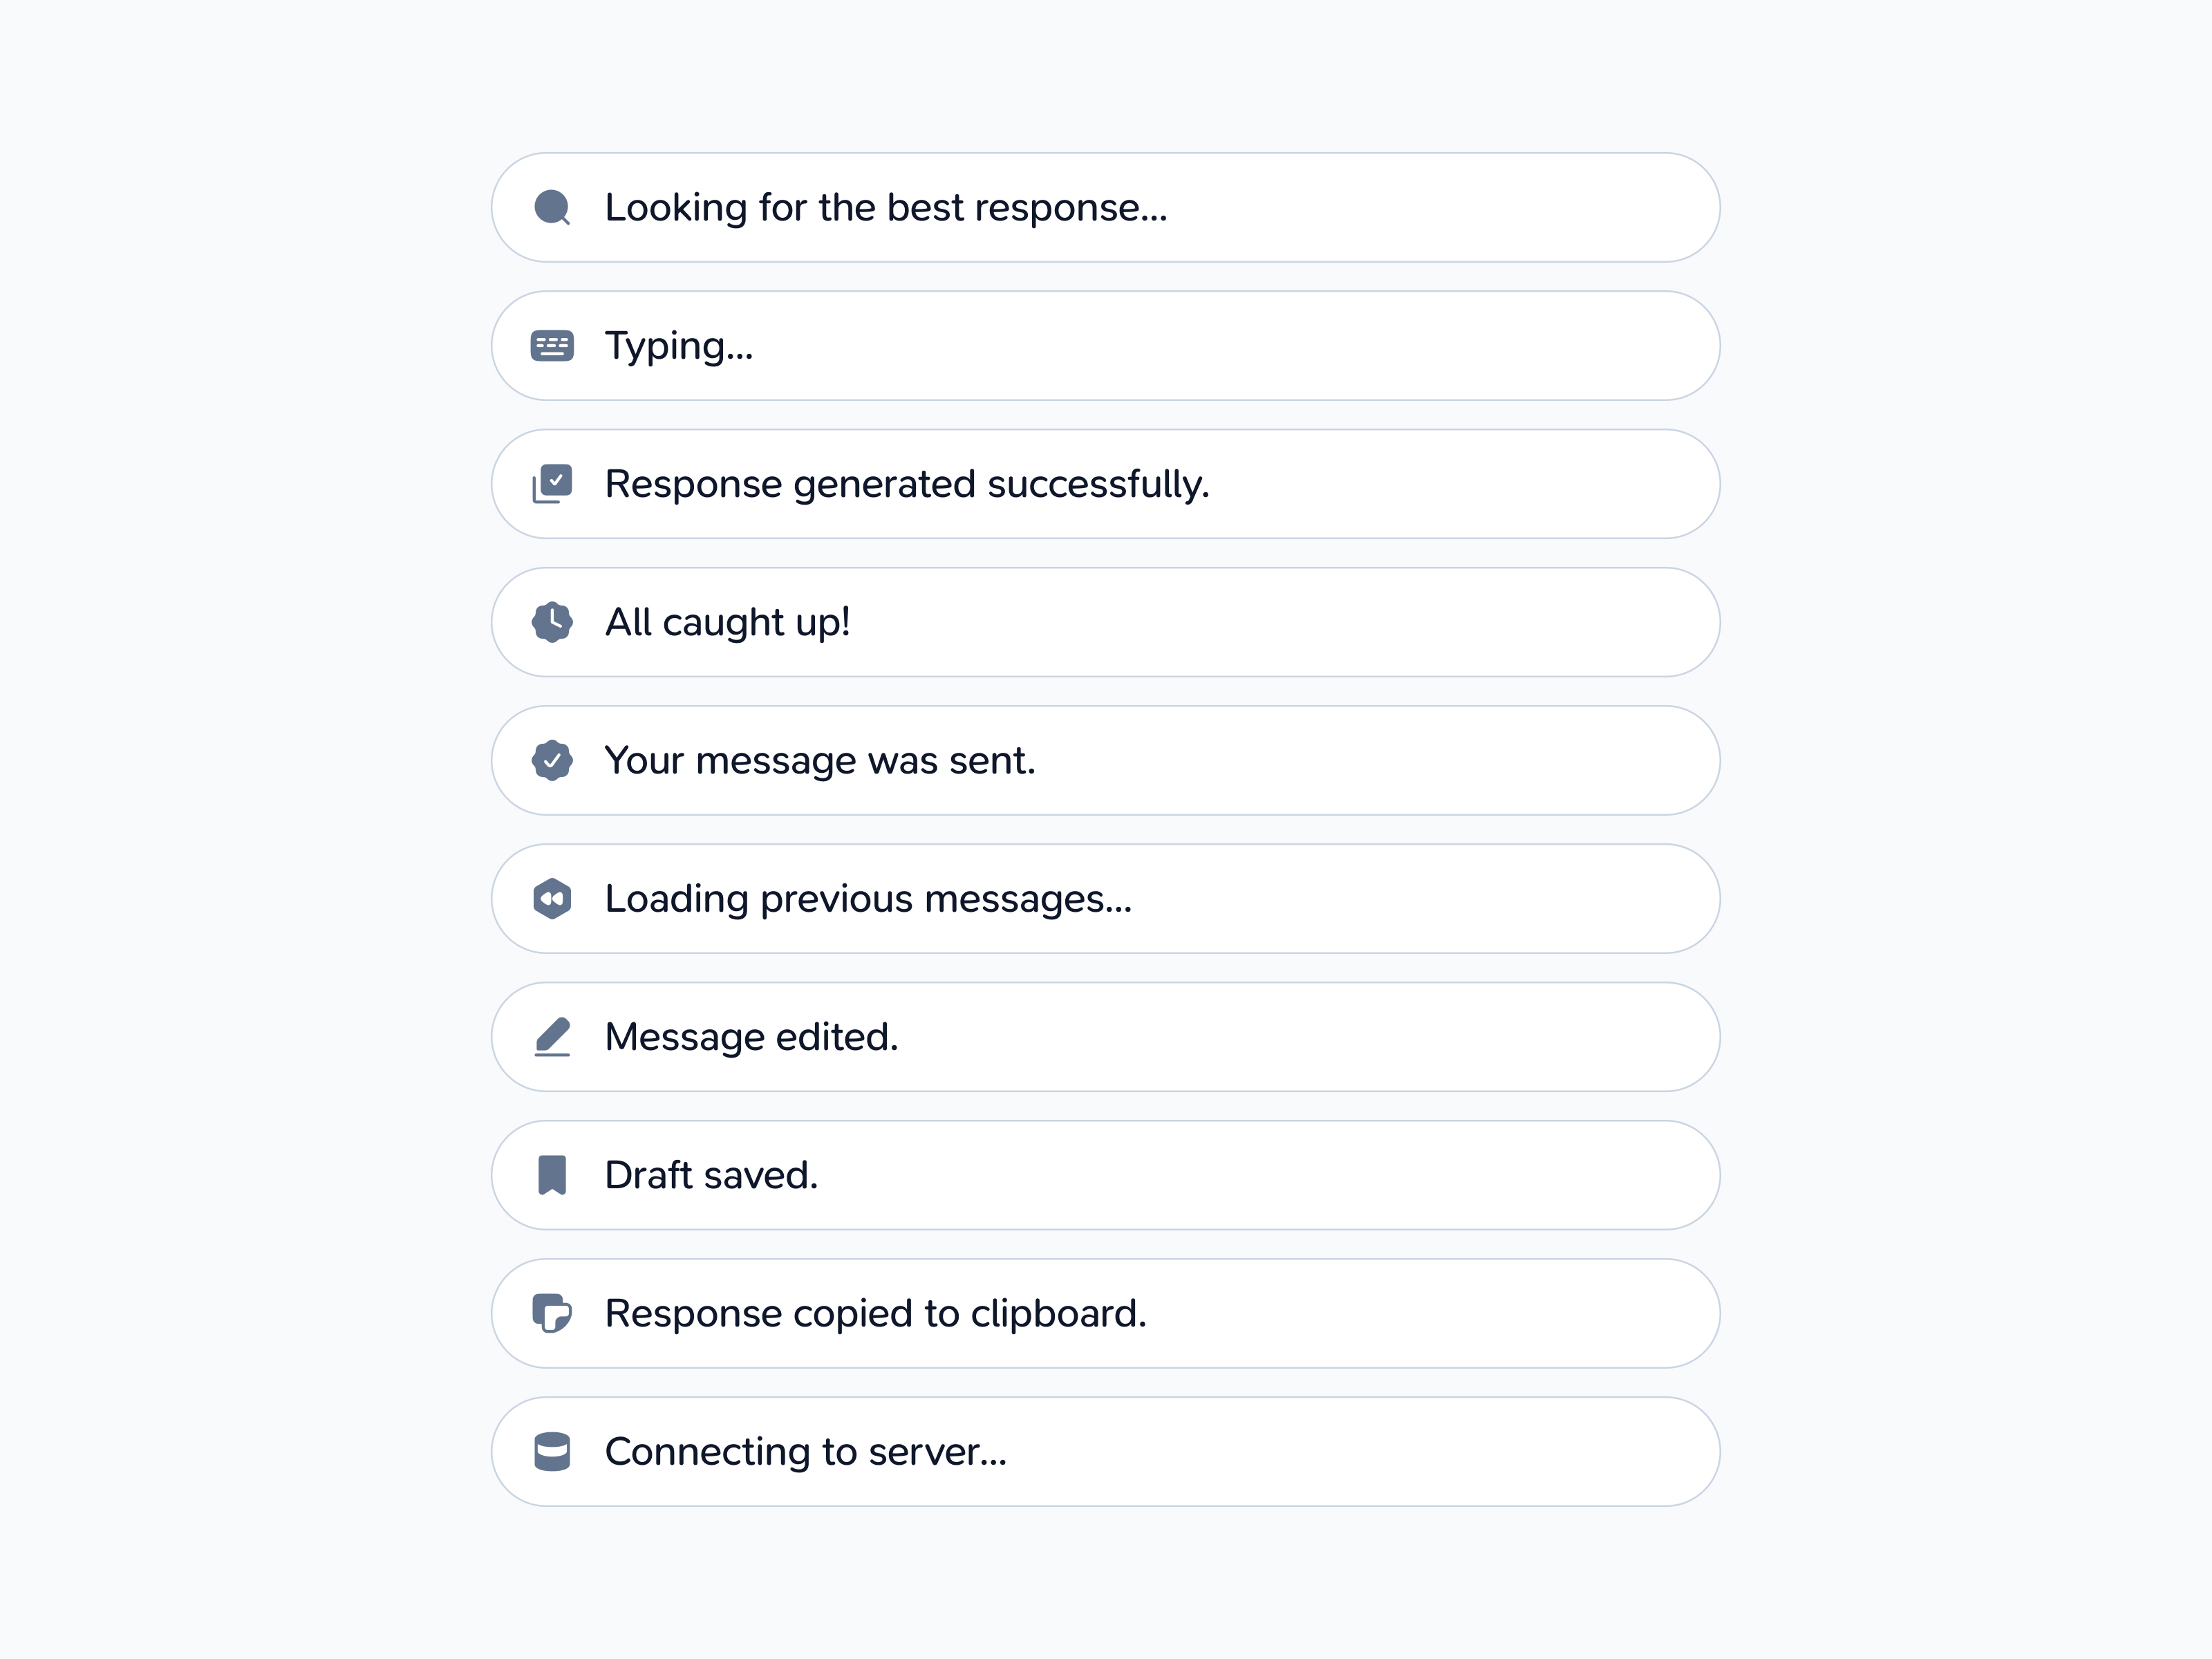Select the "Looking for the best response..." text

click(886, 208)
